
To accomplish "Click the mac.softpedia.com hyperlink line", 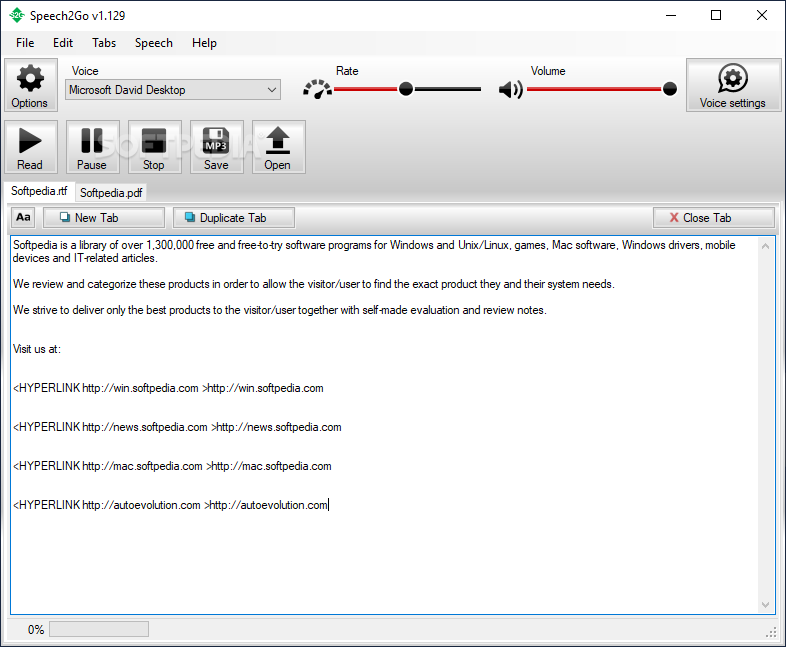I will click(172, 466).
